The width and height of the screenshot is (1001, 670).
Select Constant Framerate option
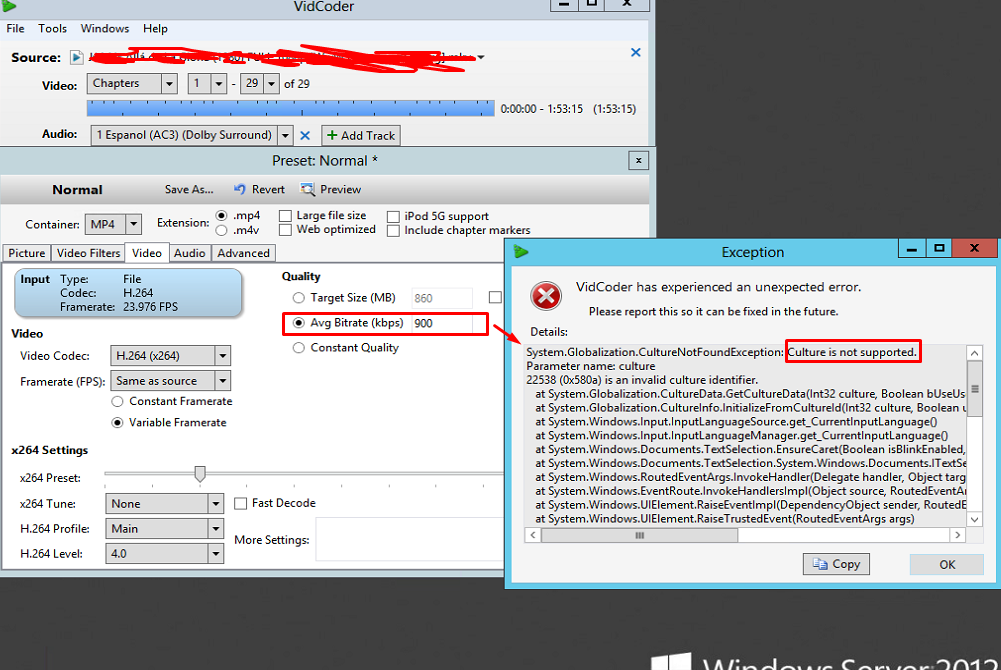point(117,401)
